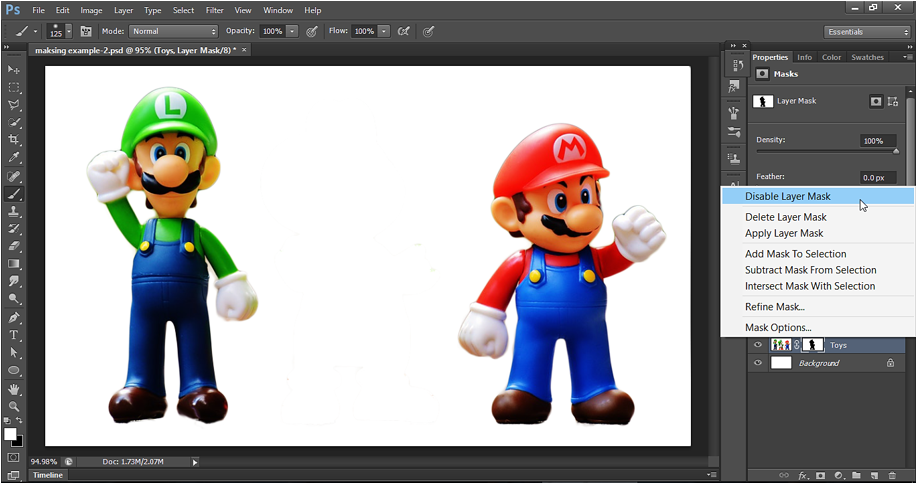Viewport: 918px width, 485px height.
Task: Click the Density slider handle
Action: [896, 152]
